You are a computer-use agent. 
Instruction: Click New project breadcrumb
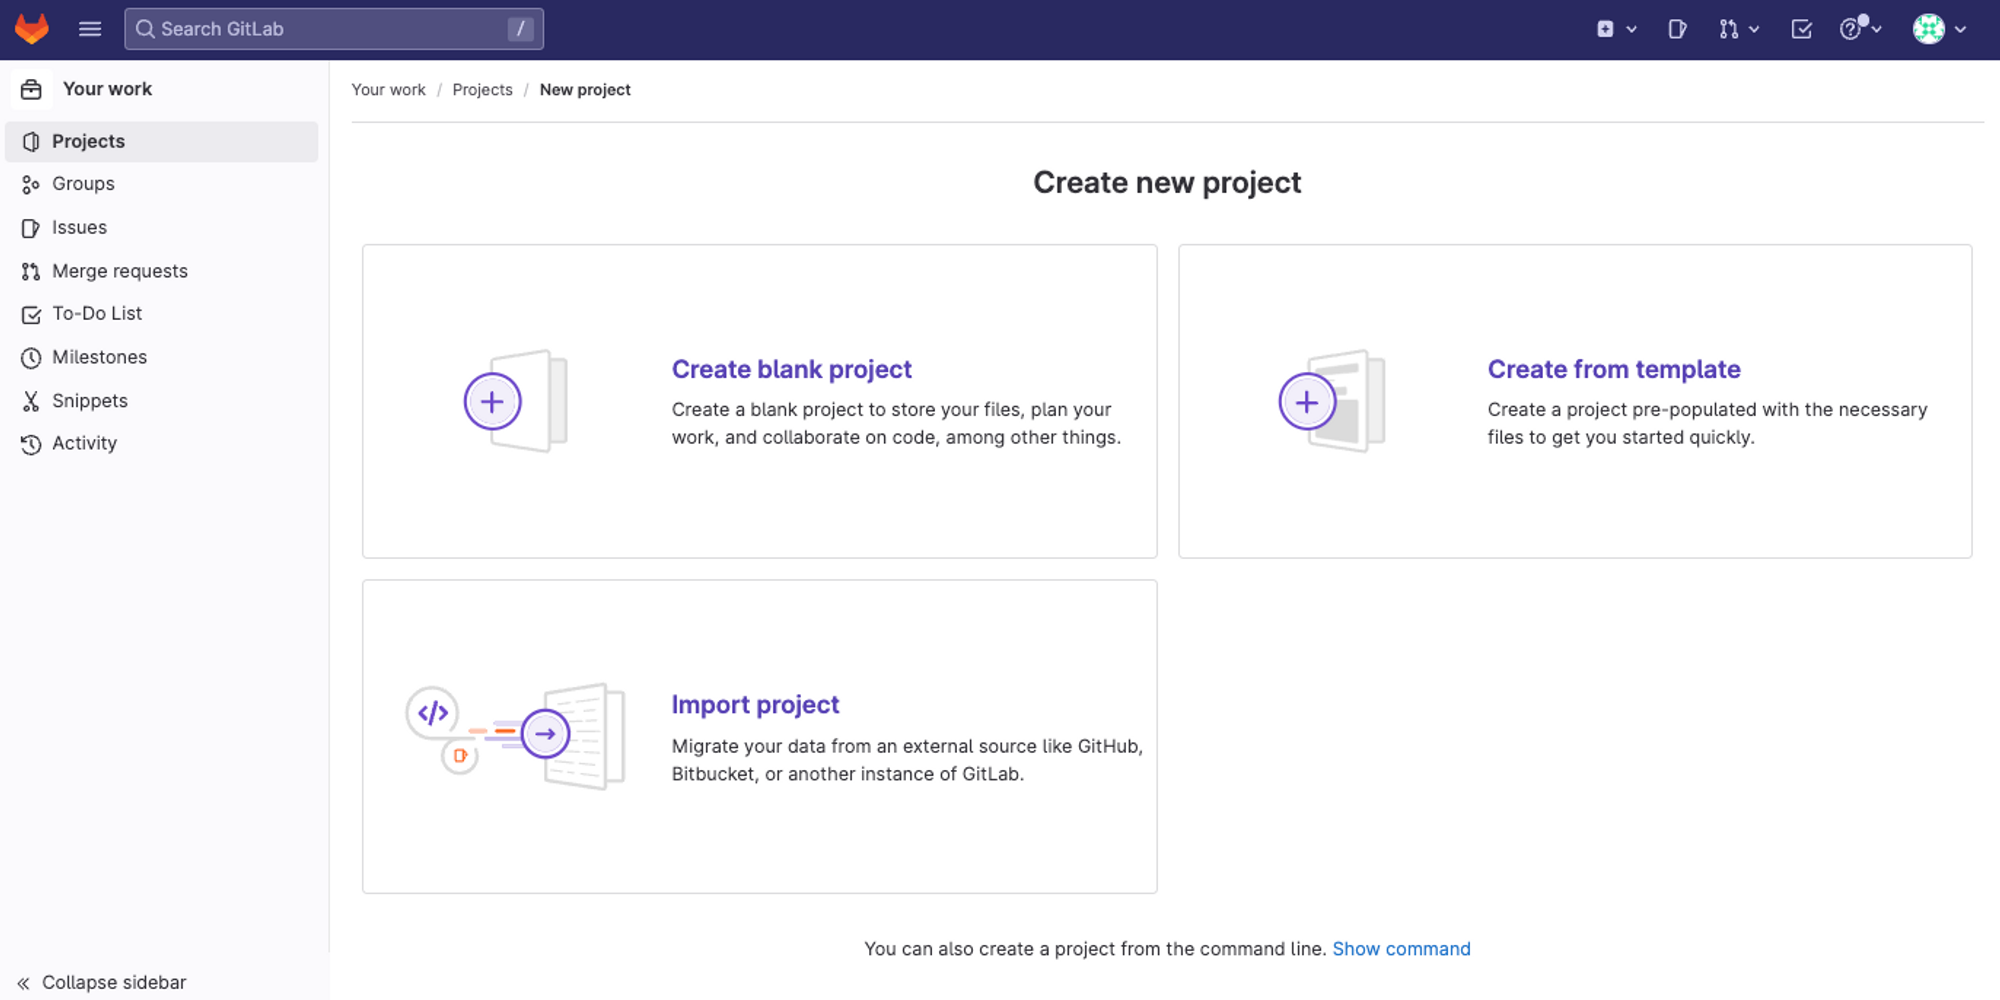point(585,90)
